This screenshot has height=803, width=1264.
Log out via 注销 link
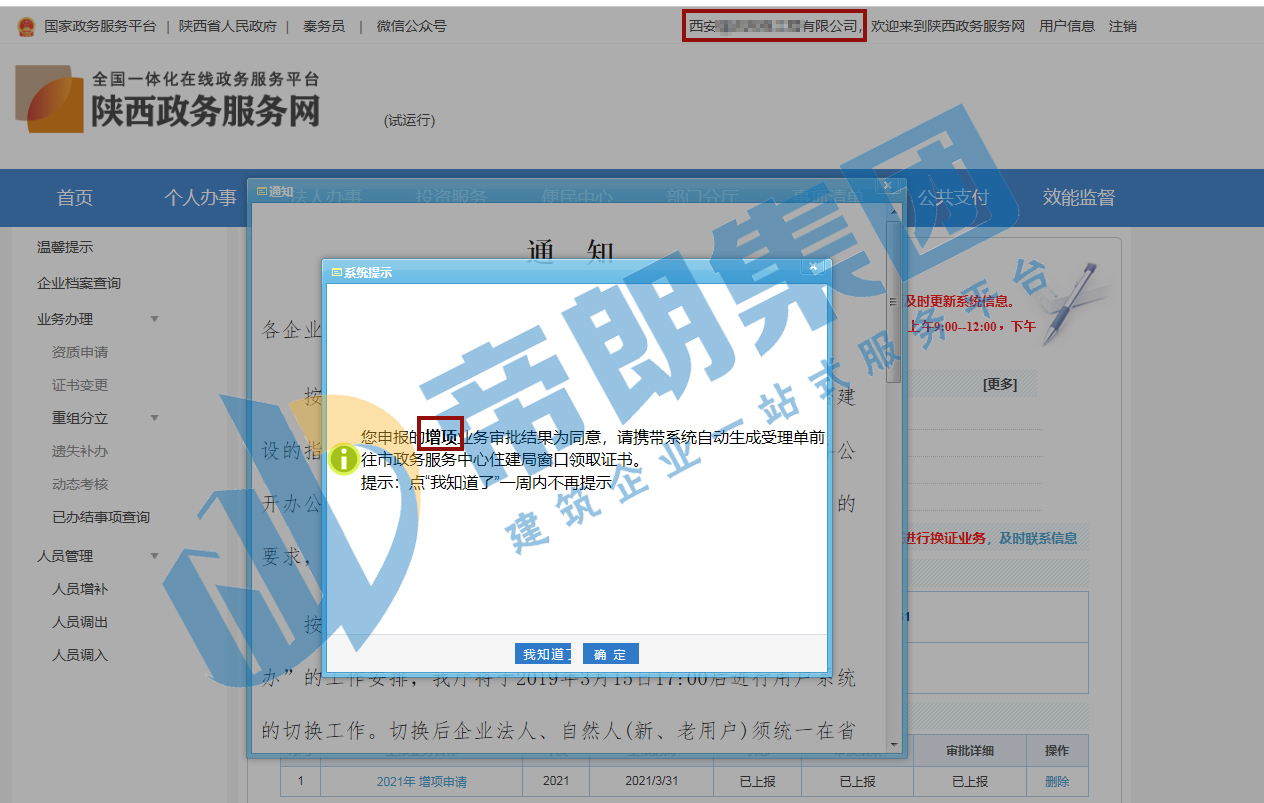click(x=1123, y=26)
